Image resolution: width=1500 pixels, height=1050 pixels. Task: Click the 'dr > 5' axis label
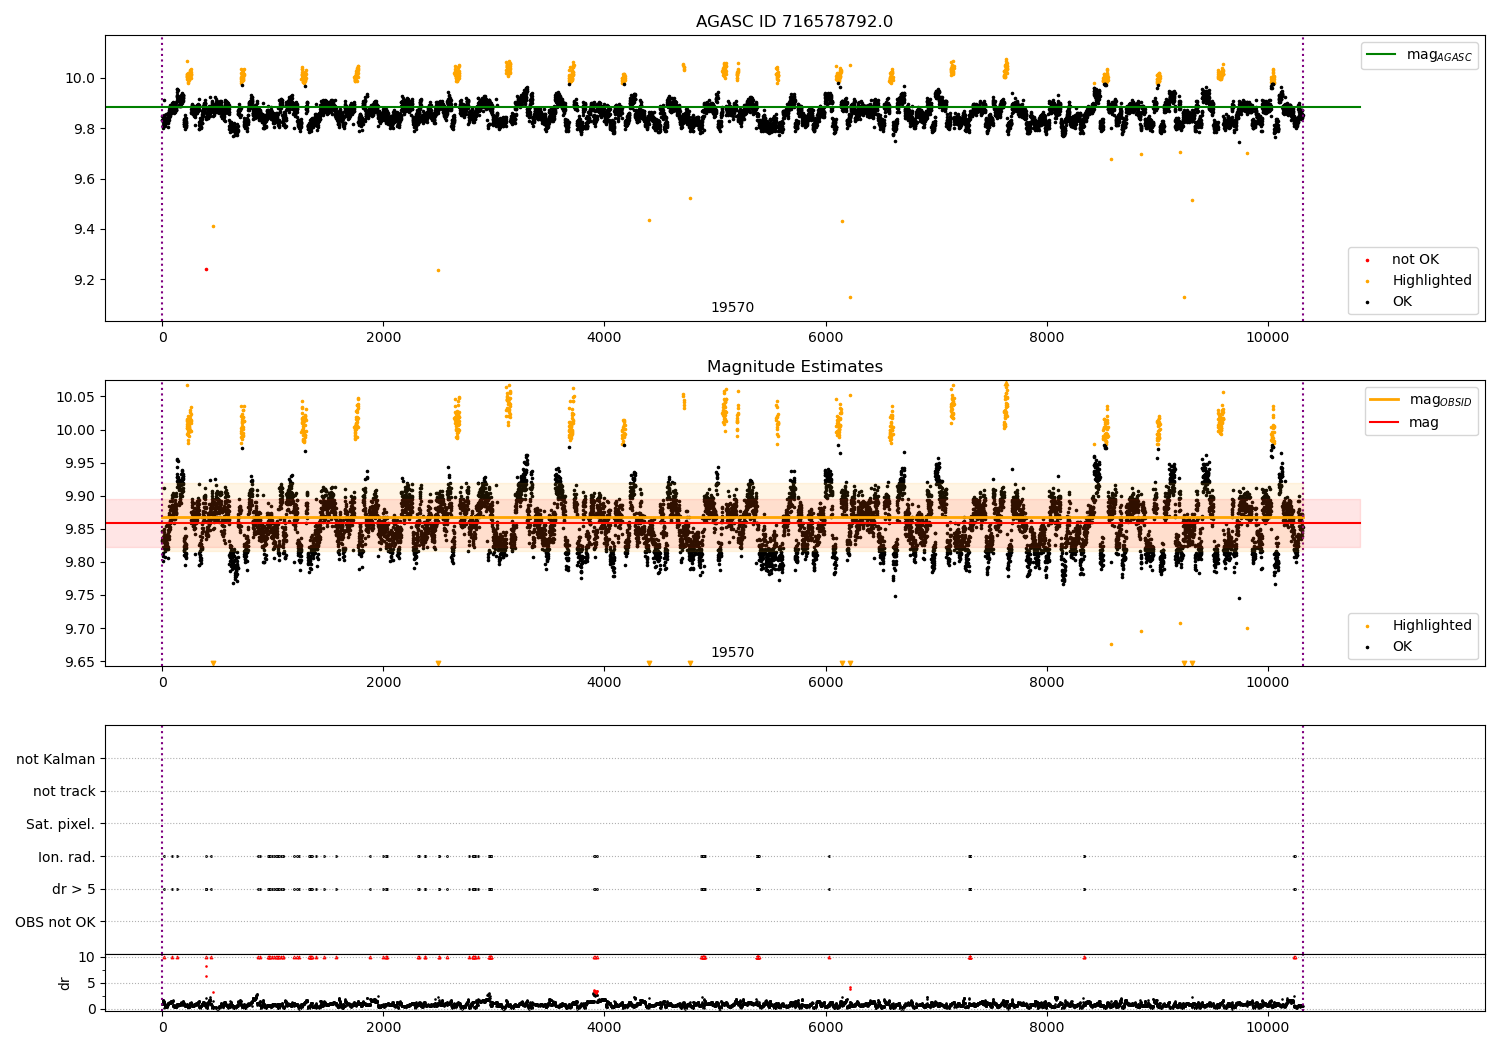[73, 889]
